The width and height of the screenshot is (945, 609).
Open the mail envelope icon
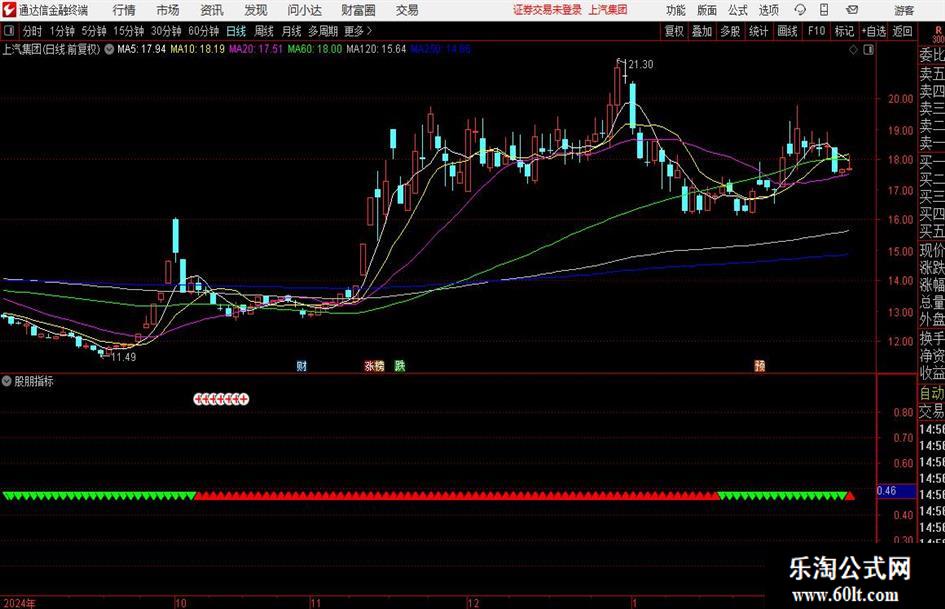[852, 10]
